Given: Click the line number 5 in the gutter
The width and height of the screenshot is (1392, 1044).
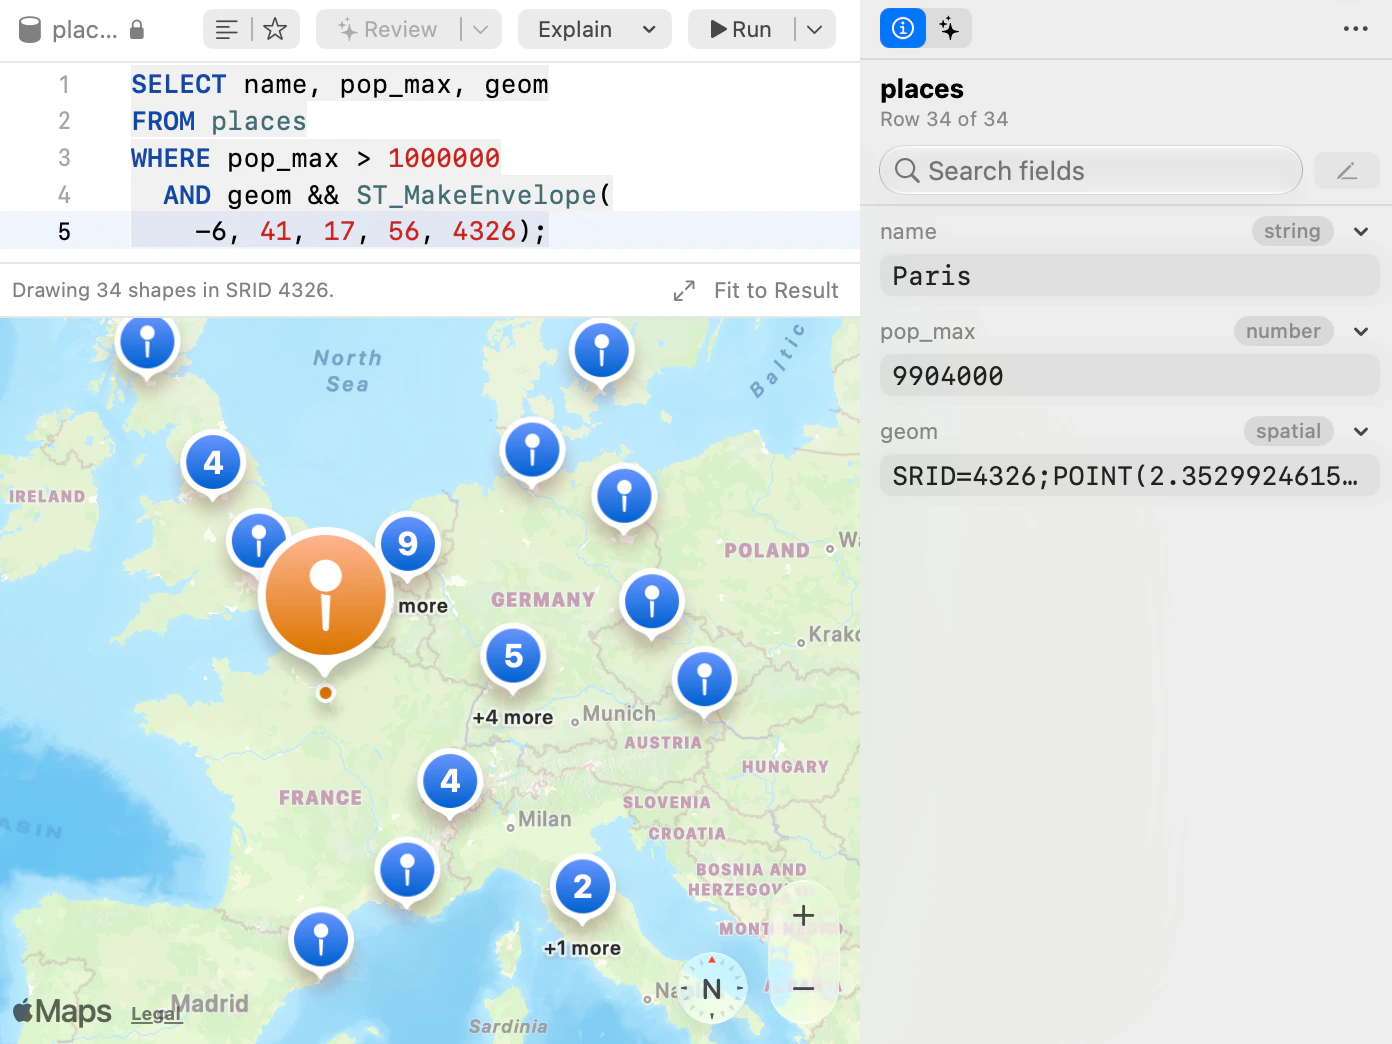Looking at the screenshot, I should coord(64,232).
